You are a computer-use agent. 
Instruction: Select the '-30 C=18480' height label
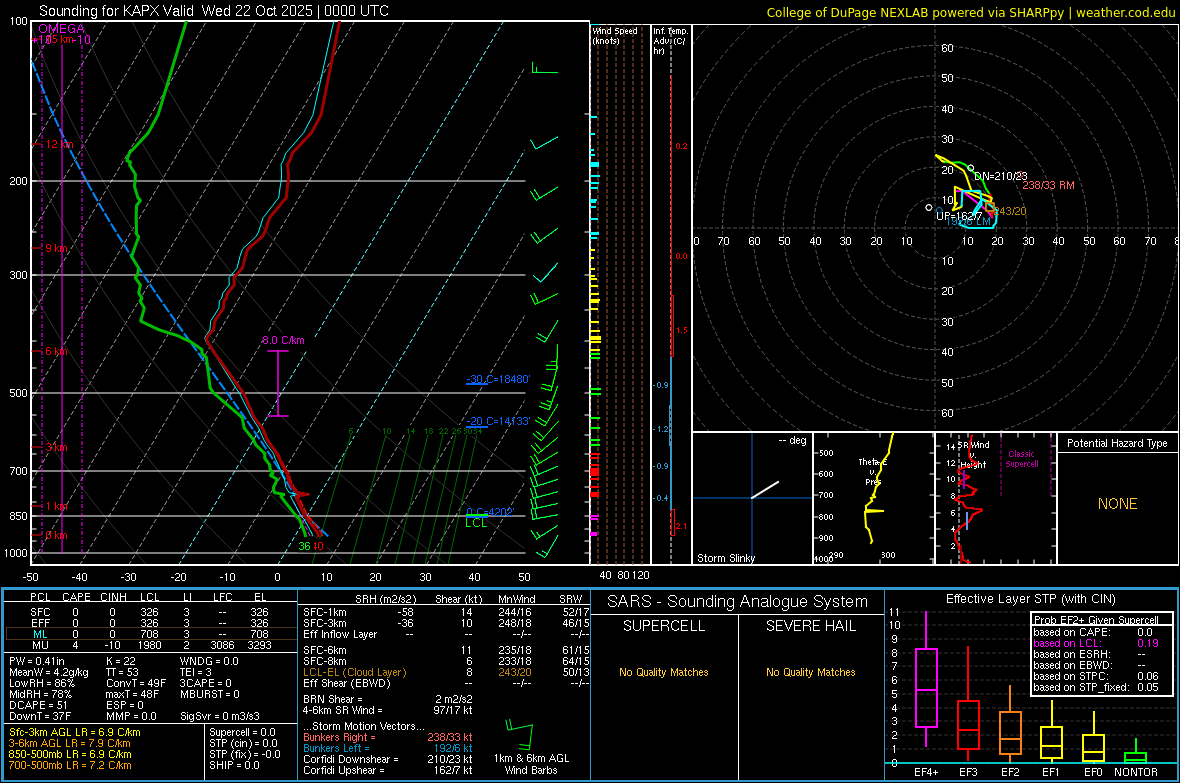497,379
